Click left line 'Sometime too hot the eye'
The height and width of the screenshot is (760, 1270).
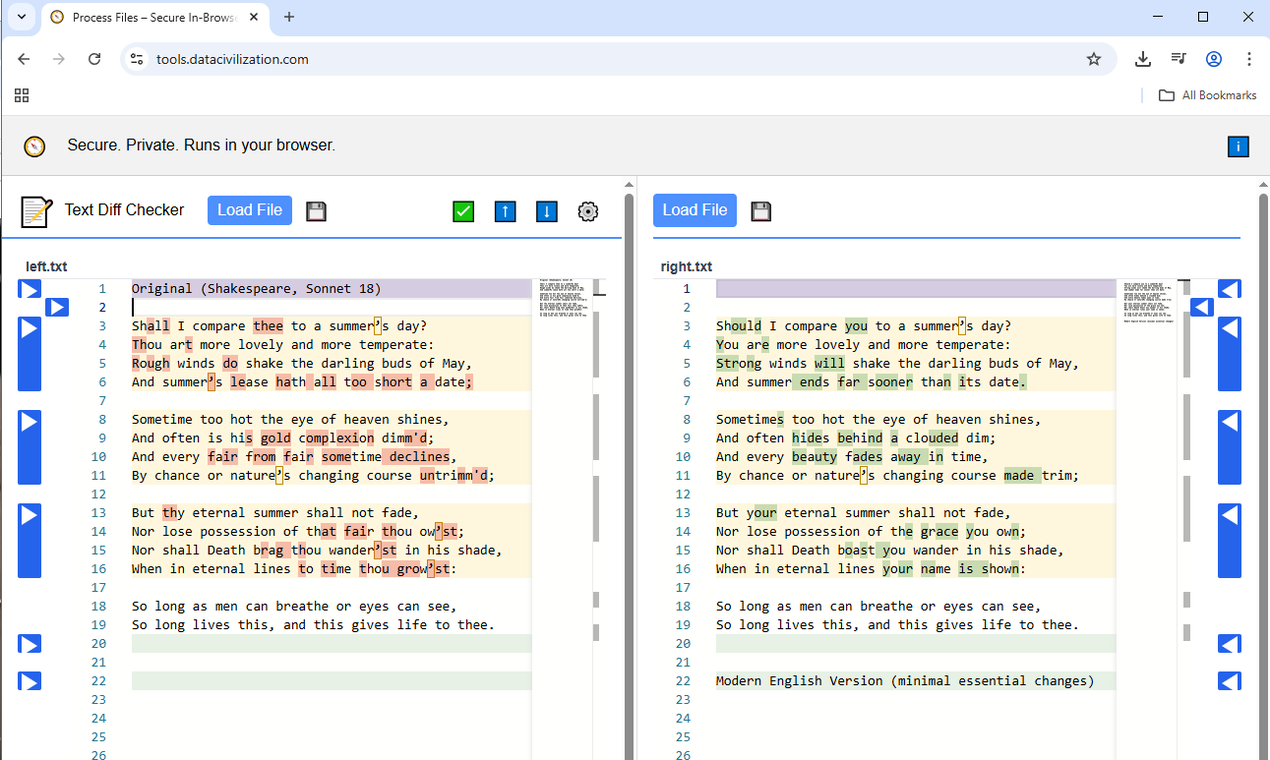click(290, 419)
